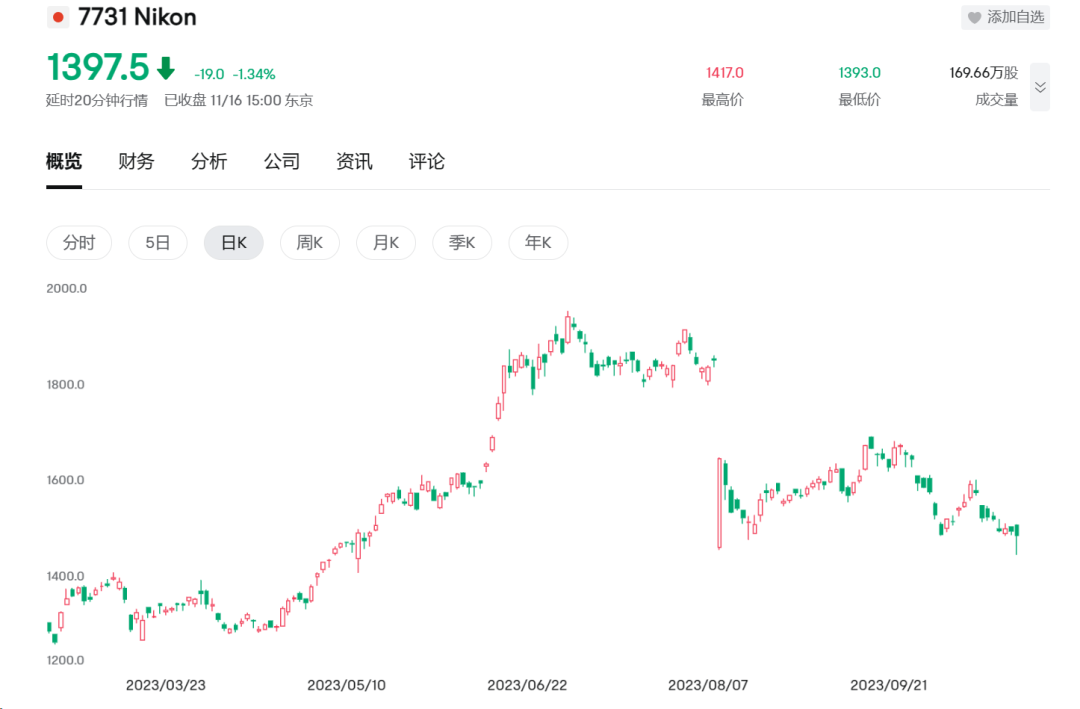Click the 2023/09/21 date label
1080x709 pixels.
[889, 686]
